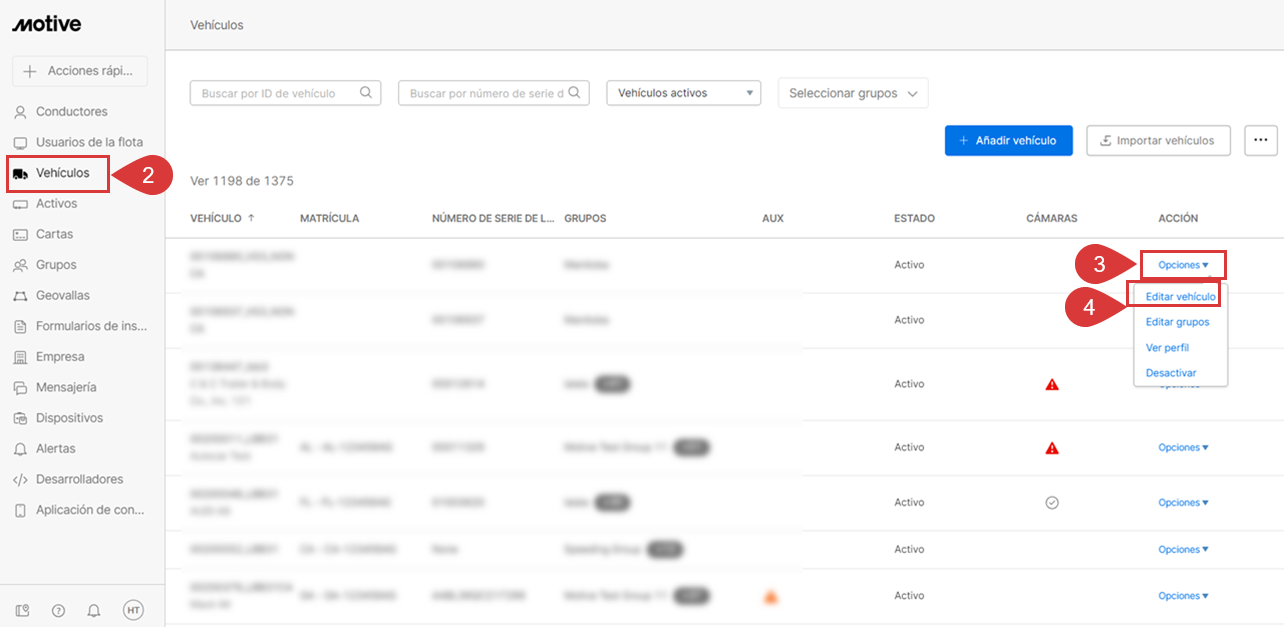Open Vehículos activos dropdown
This screenshot has height=627, width=1284.
684,93
